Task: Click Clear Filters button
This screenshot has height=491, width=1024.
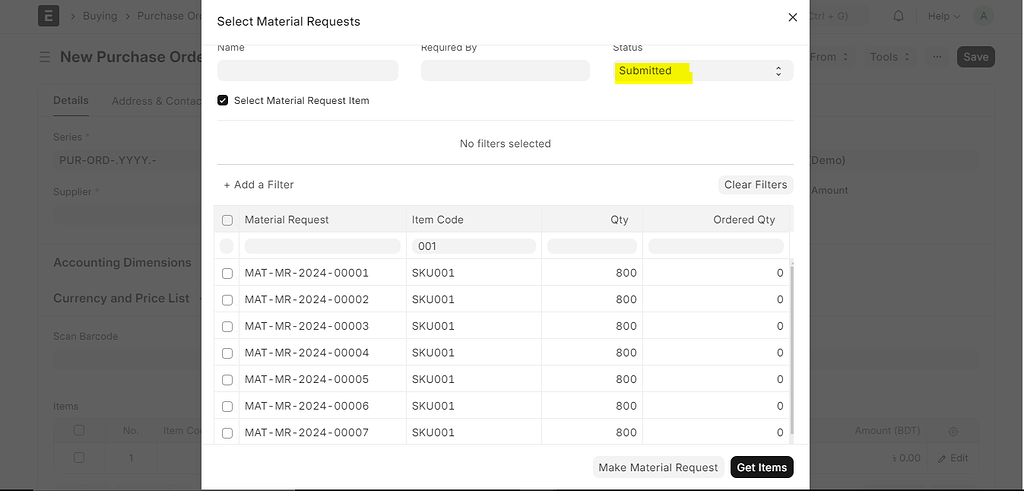Action: [x=756, y=185]
